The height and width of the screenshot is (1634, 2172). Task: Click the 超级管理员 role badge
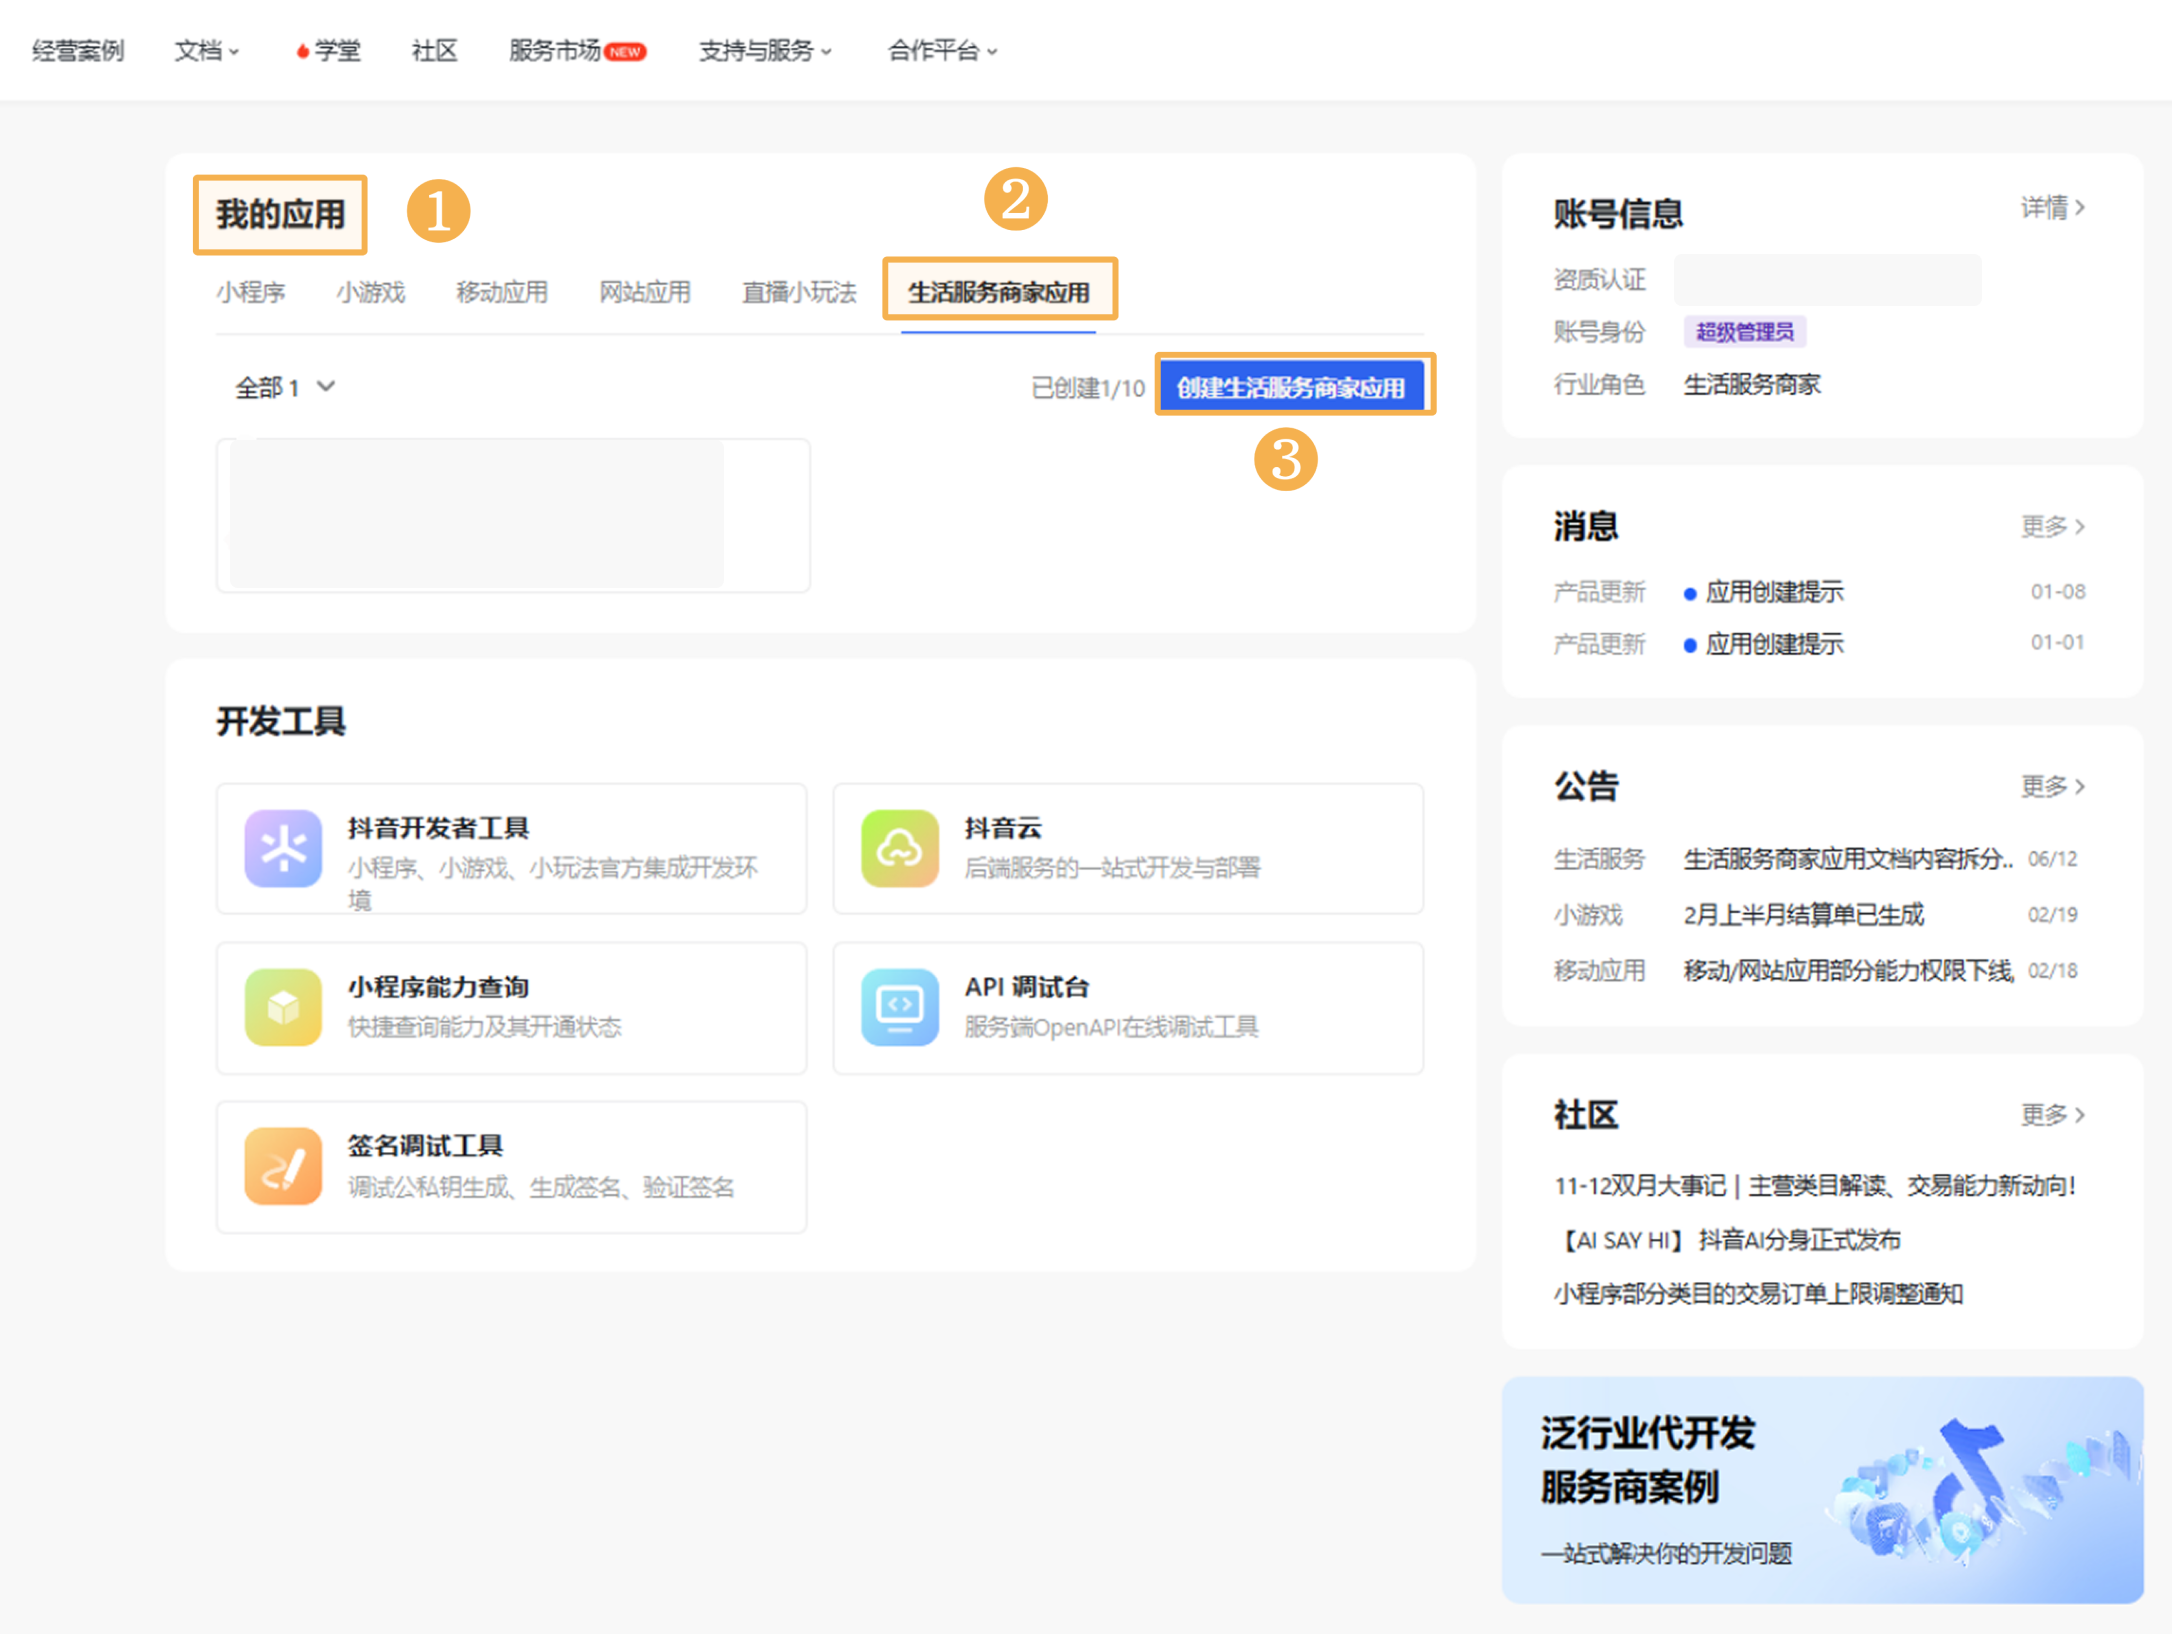coord(1745,332)
